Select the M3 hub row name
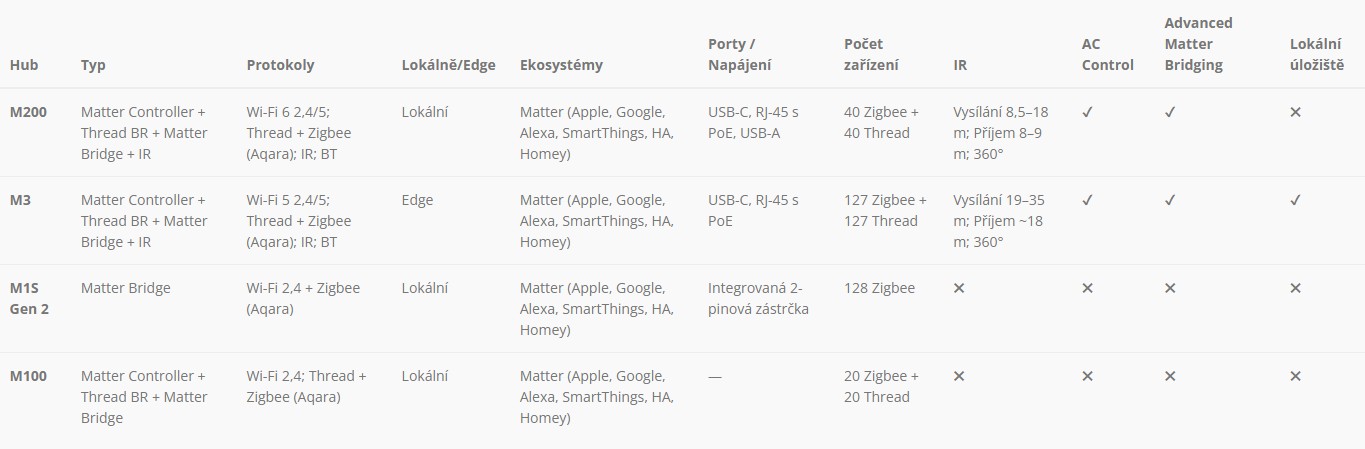Screen dimensions: 1365x449 [20, 200]
